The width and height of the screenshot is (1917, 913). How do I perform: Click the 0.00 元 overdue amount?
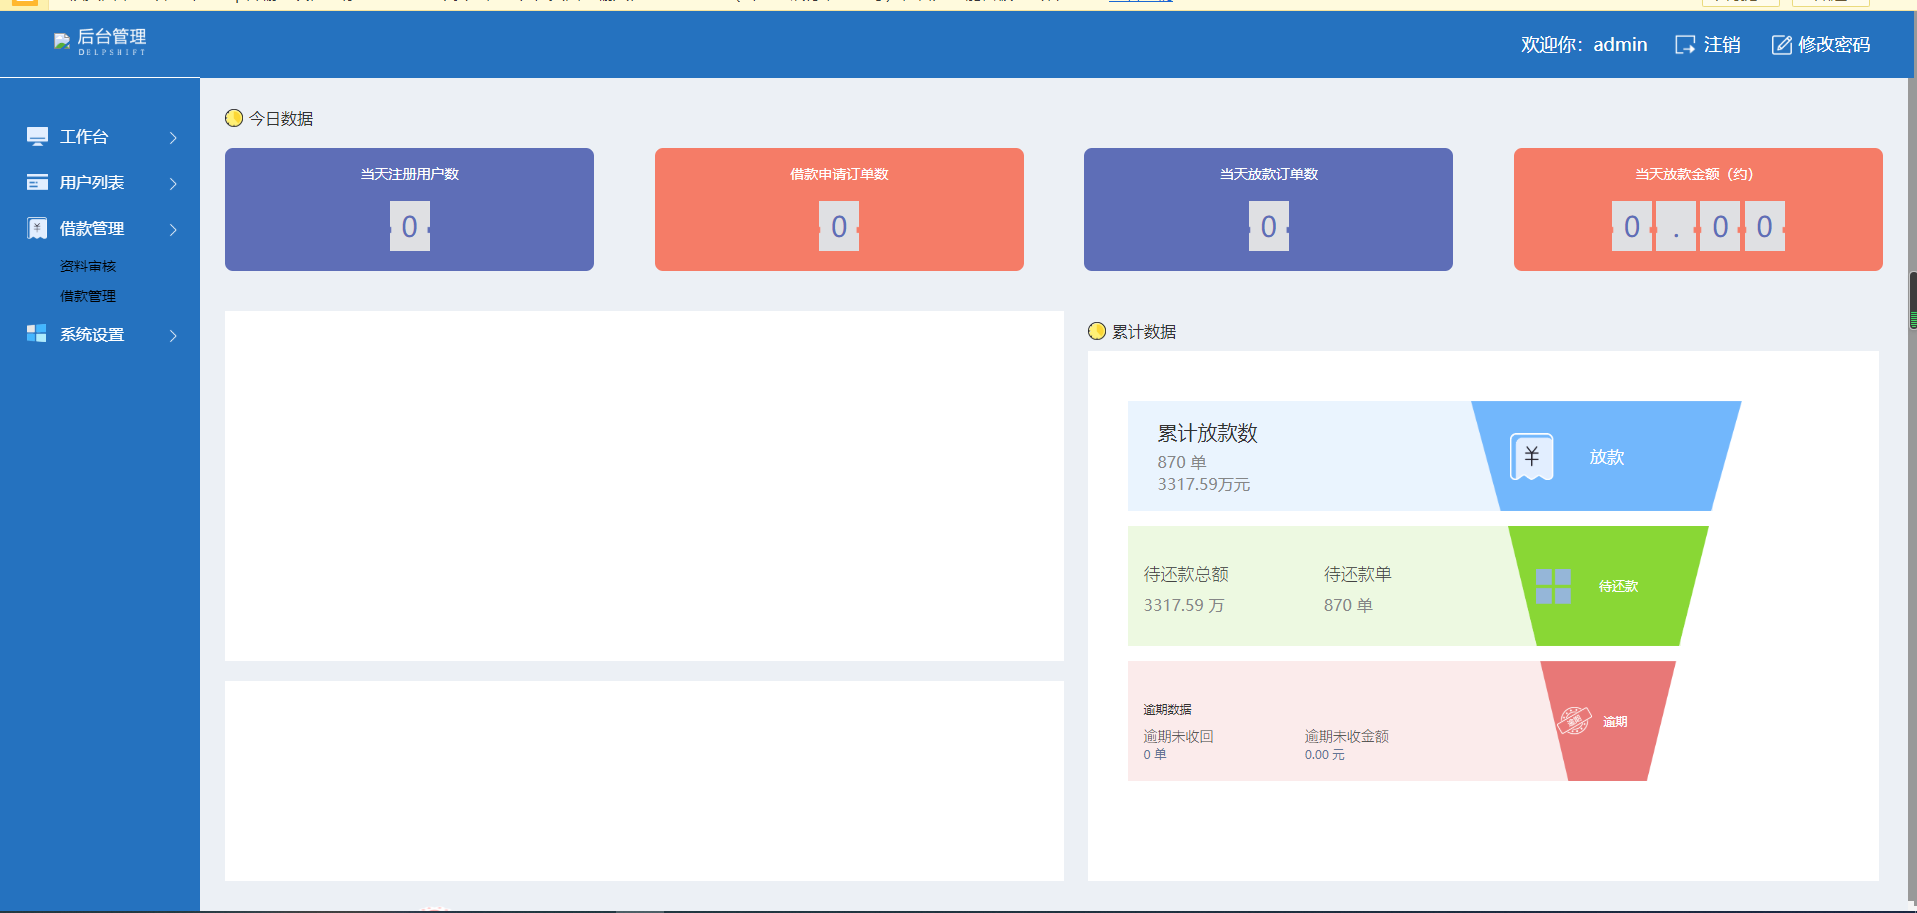1324,755
